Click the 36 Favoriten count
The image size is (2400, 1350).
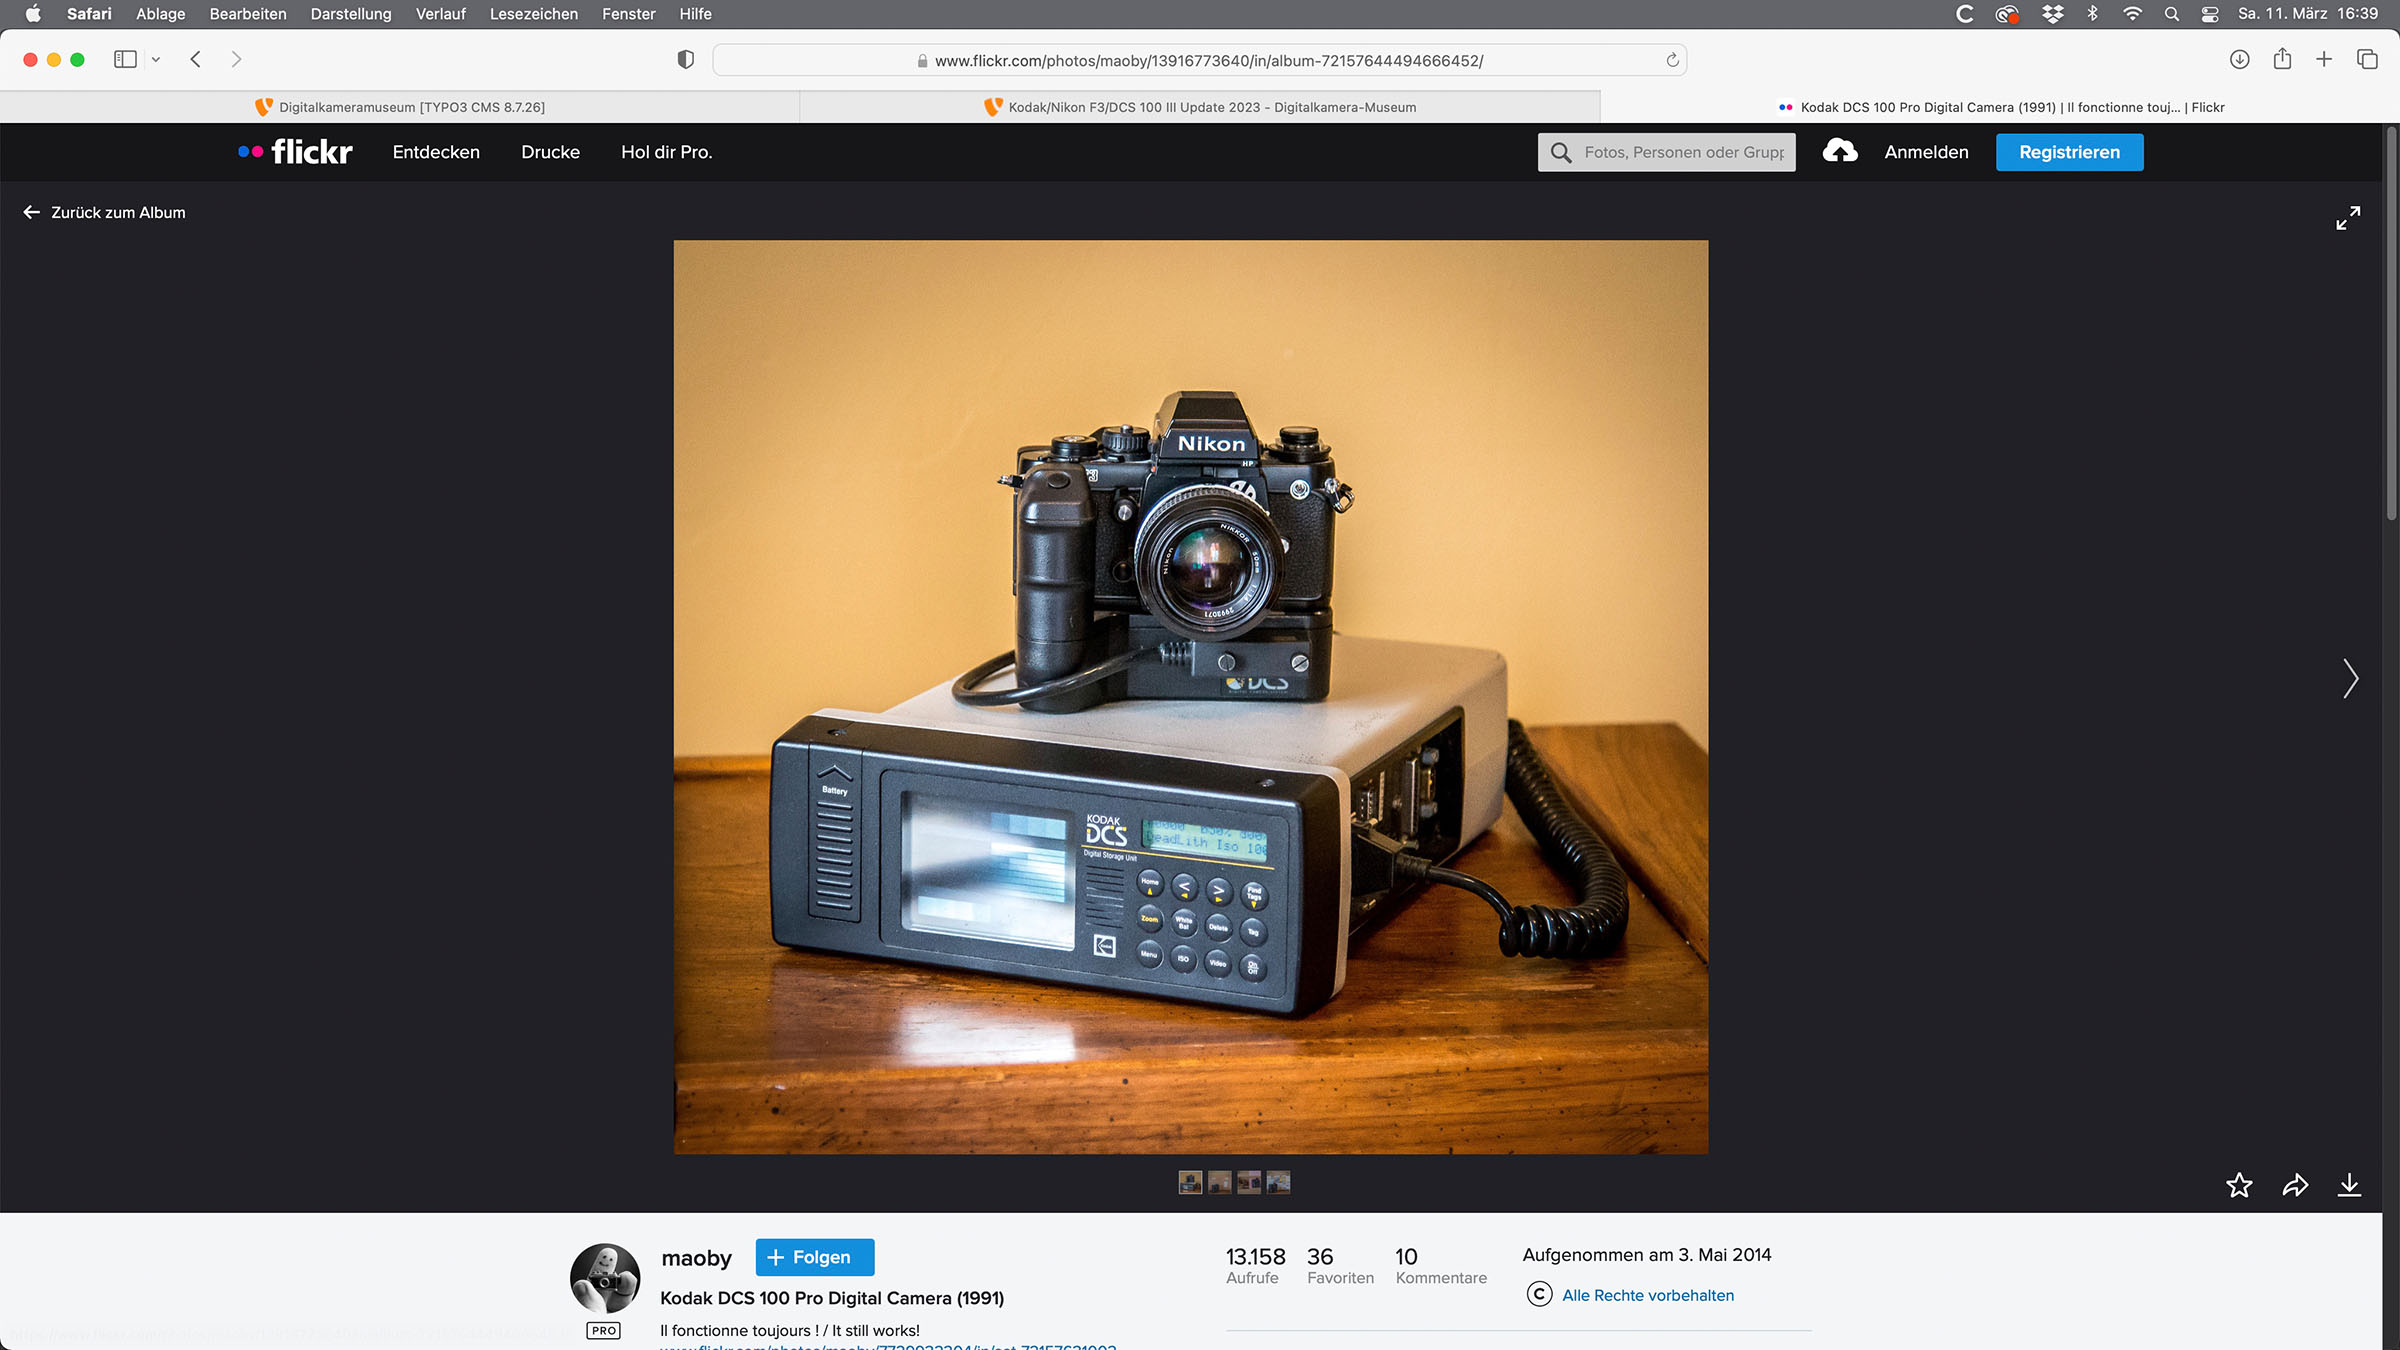click(x=1340, y=1266)
